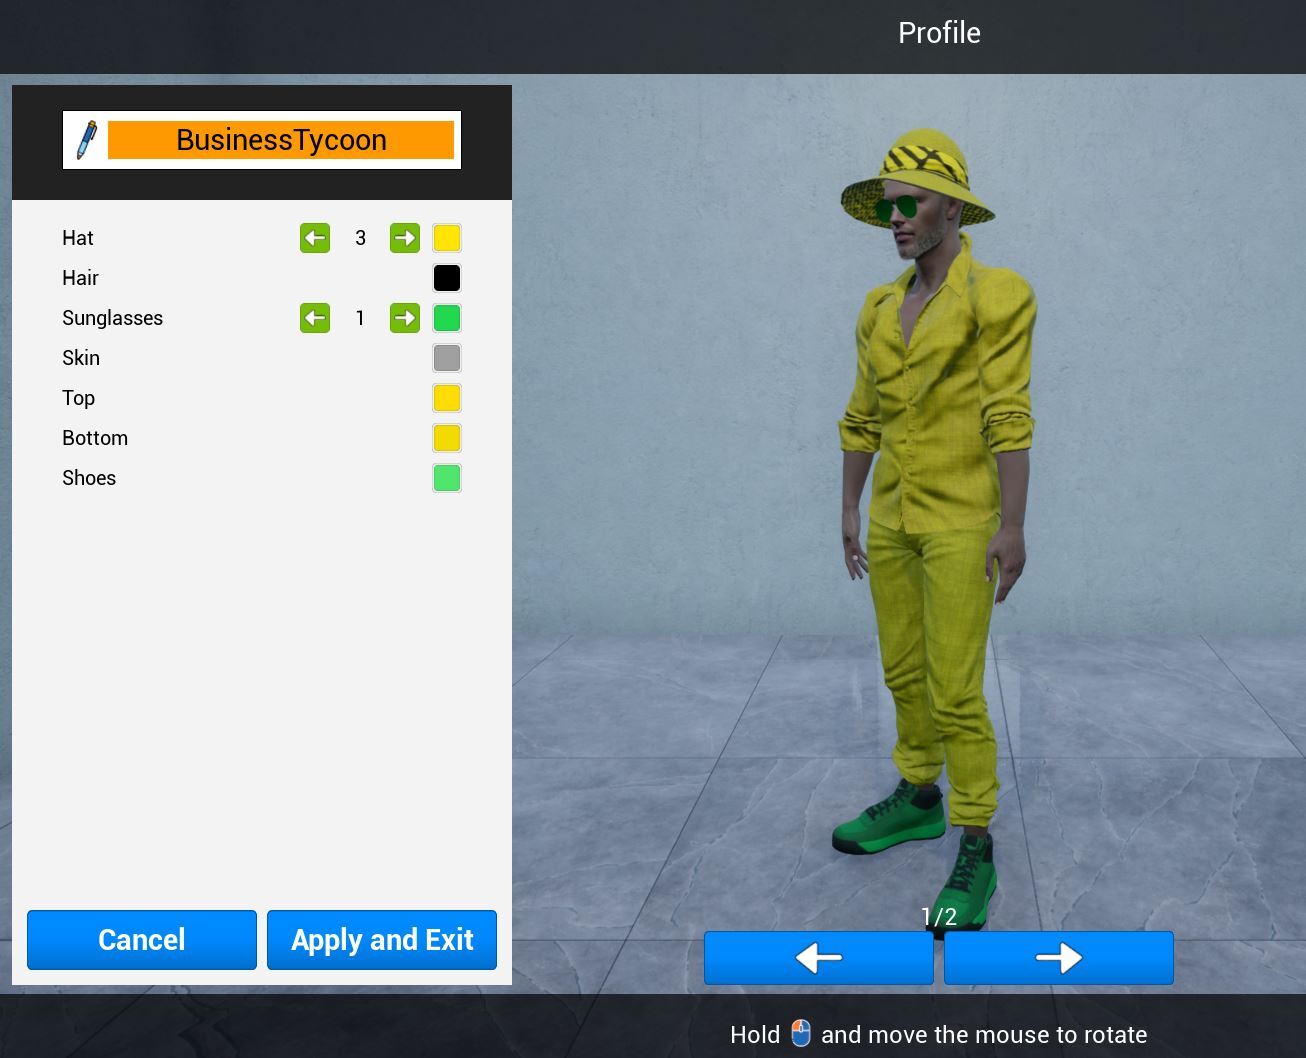Open the Hat yellow color swatch
The height and width of the screenshot is (1058, 1306).
pyautogui.click(x=447, y=238)
